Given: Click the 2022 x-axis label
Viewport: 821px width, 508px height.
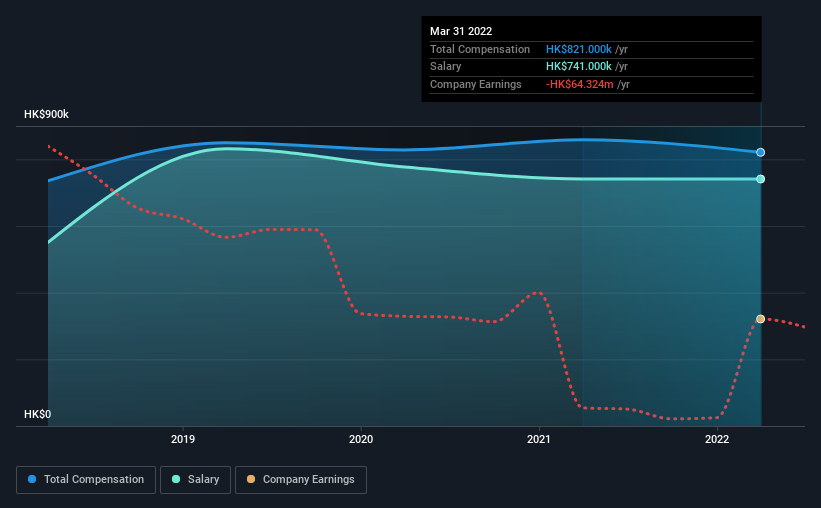Looking at the screenshot, I should pos(717,439).
